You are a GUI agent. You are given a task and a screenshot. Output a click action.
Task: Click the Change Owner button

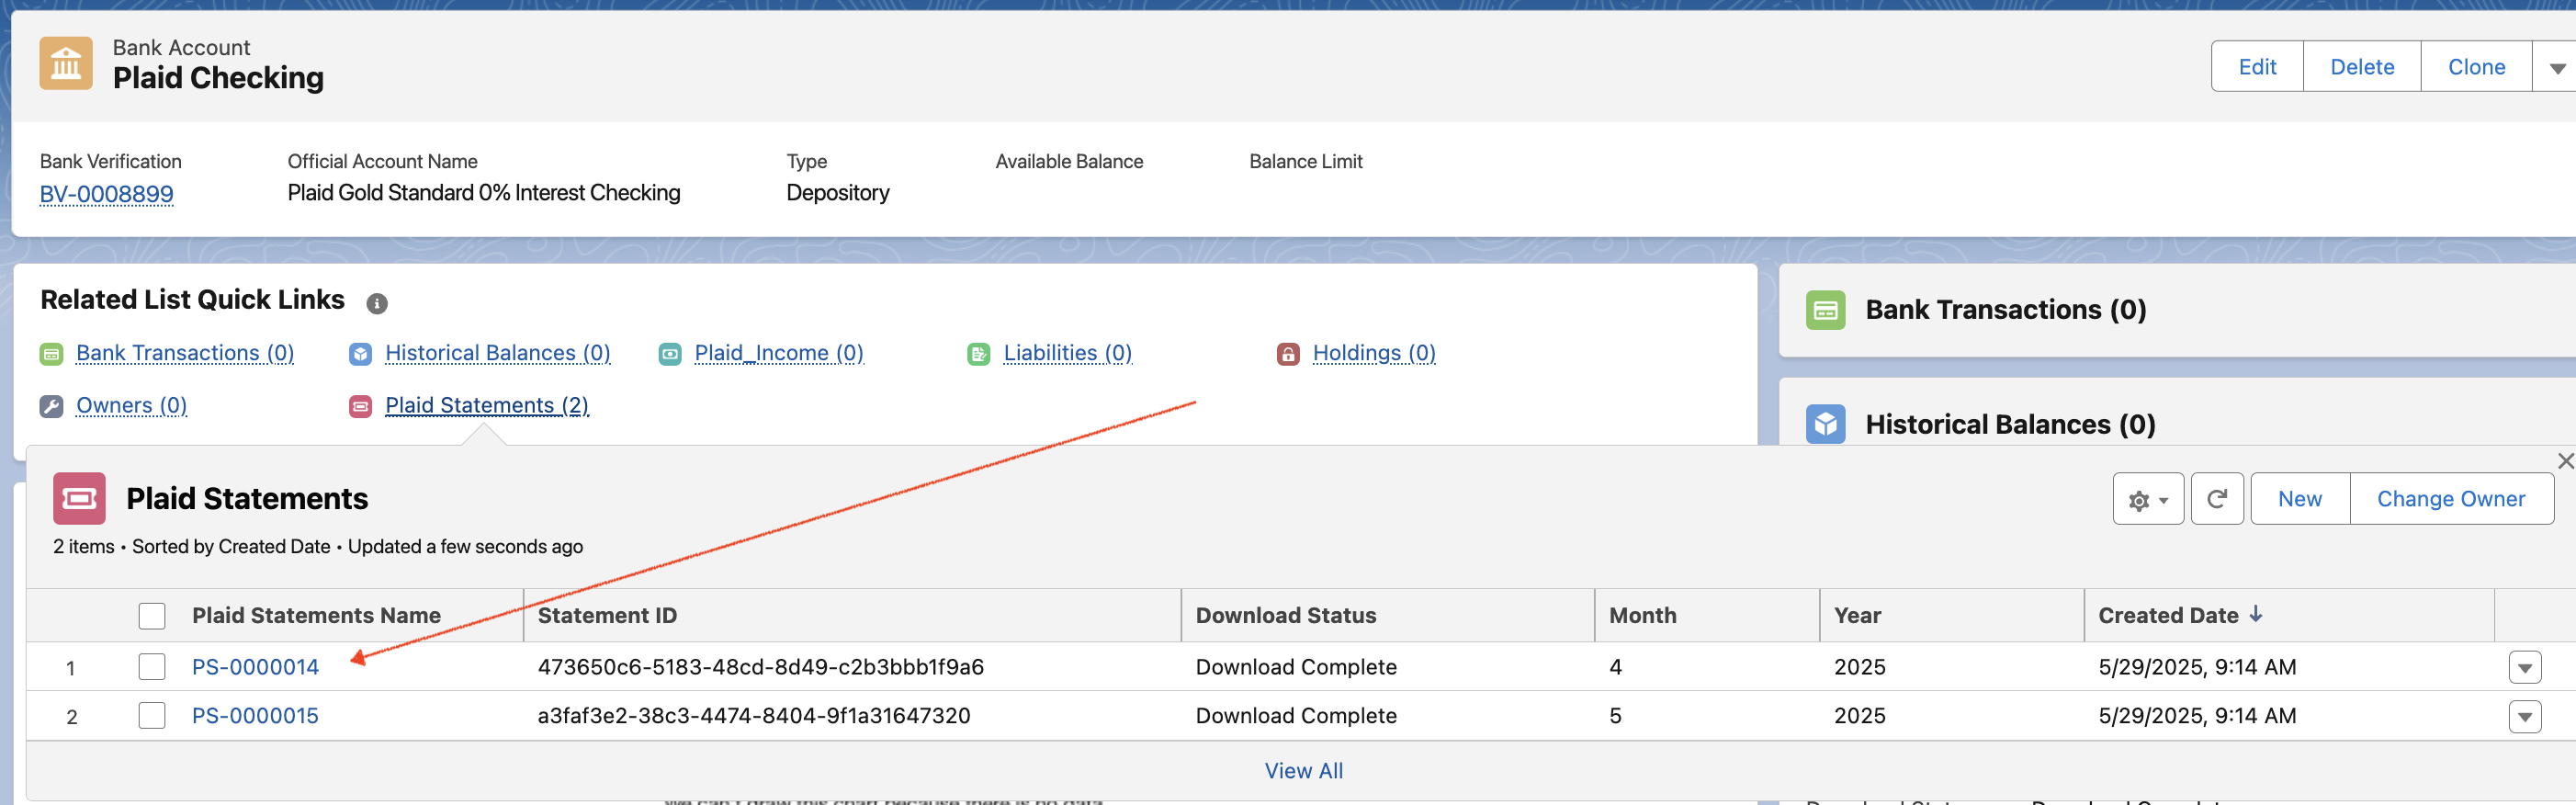(2451, 499)
